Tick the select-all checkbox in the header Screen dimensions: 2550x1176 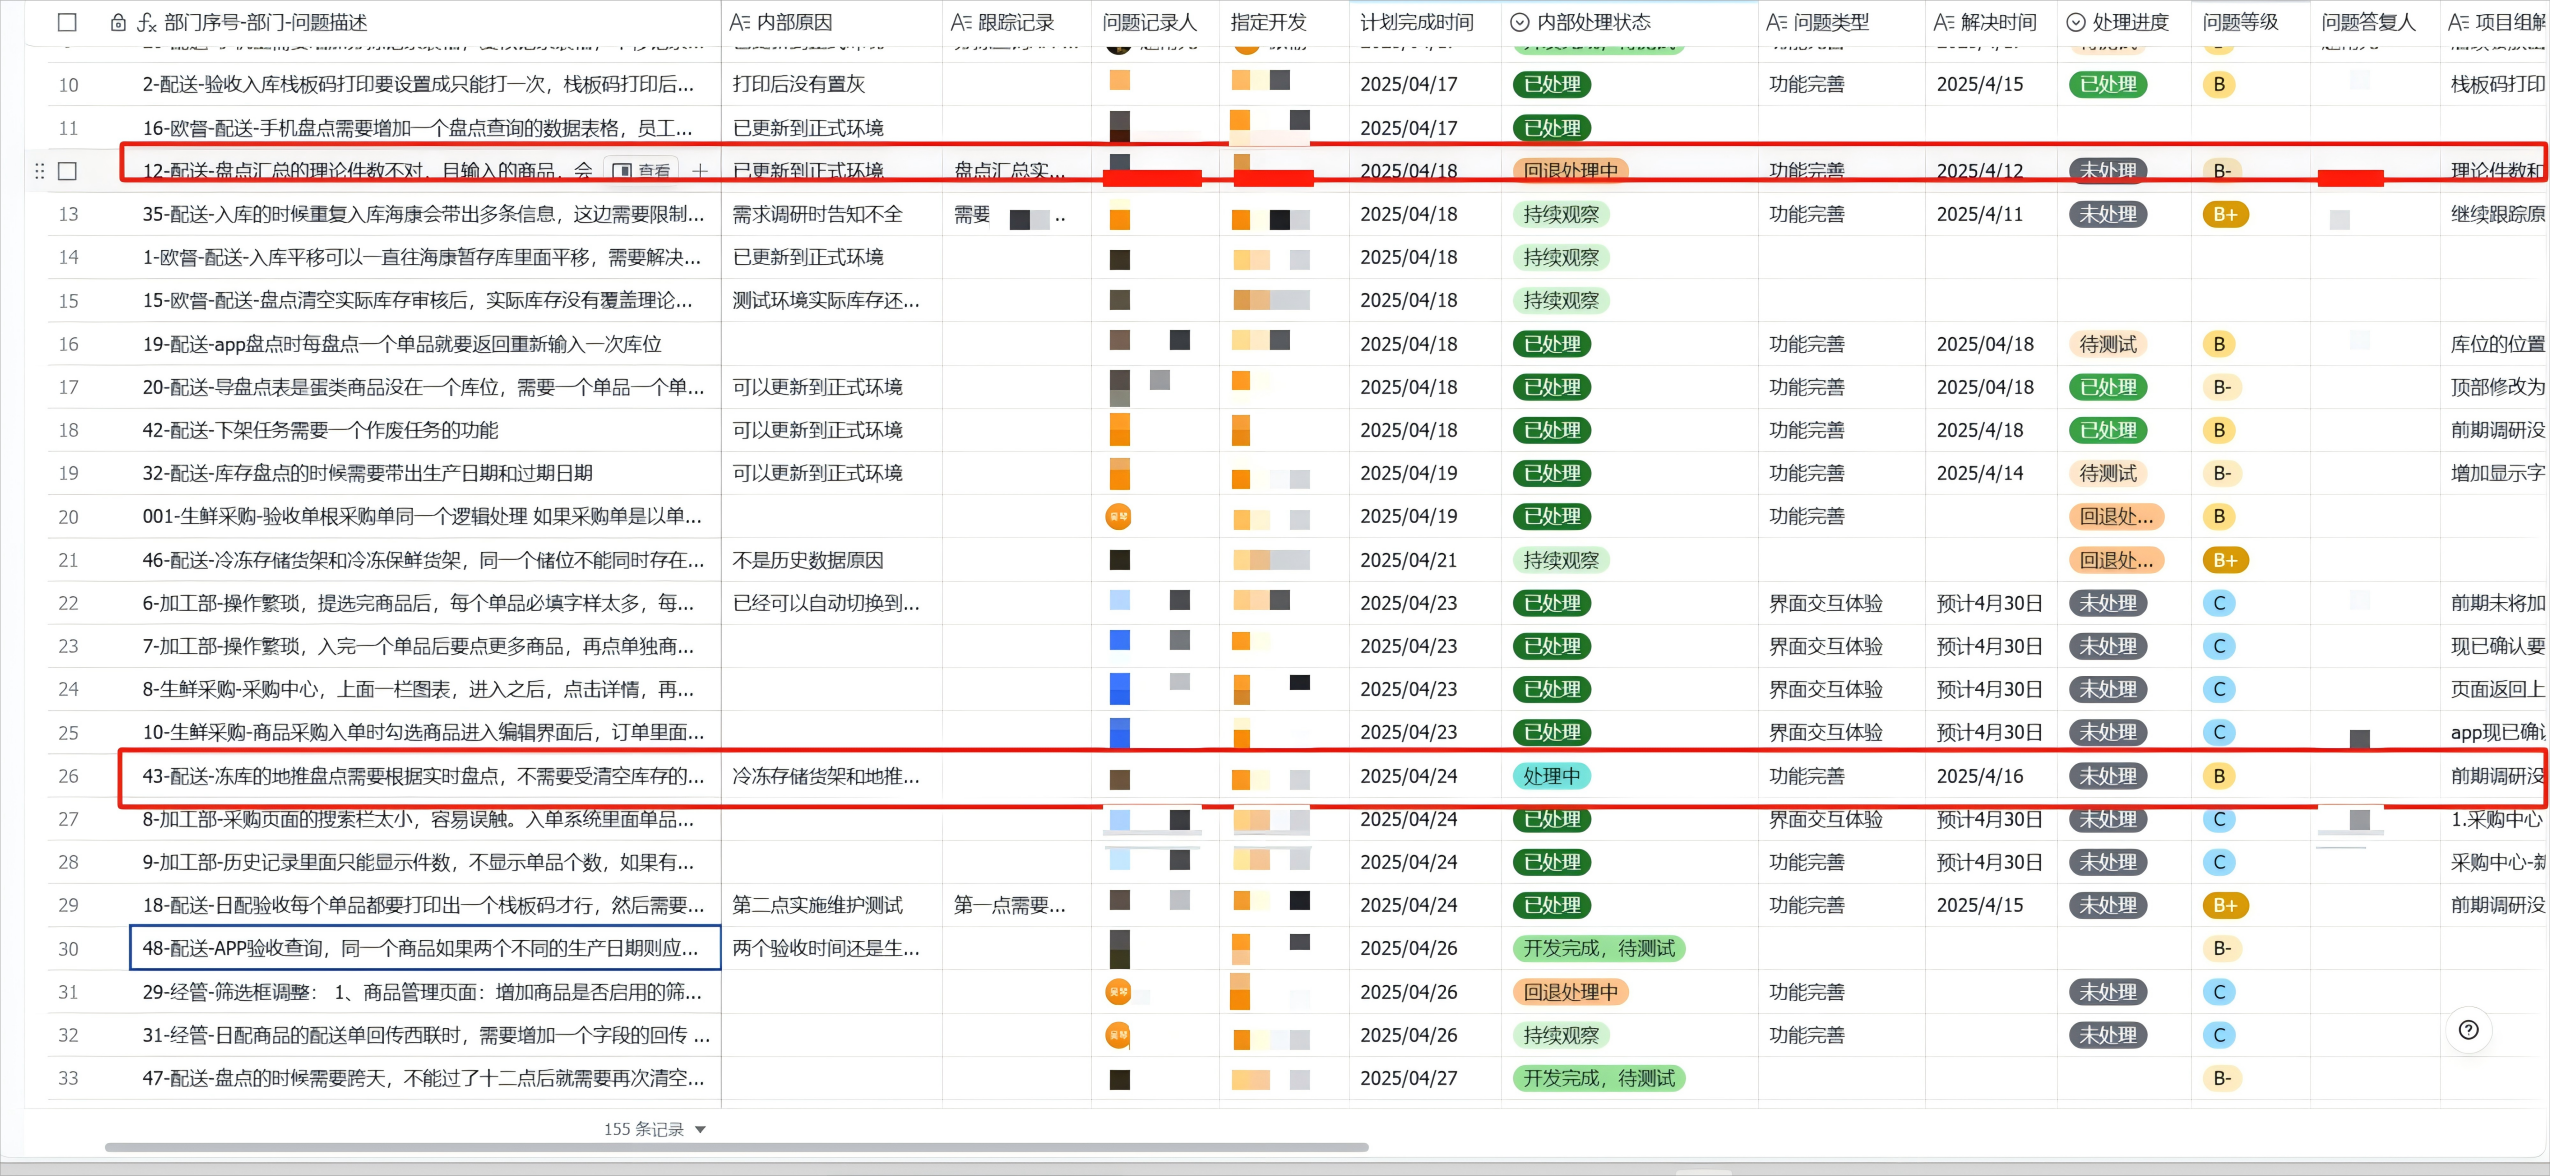coord(67,22)
